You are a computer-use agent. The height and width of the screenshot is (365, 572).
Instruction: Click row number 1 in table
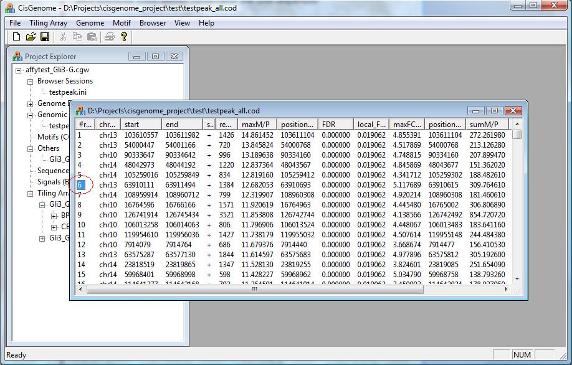click(x=79, y=135)
